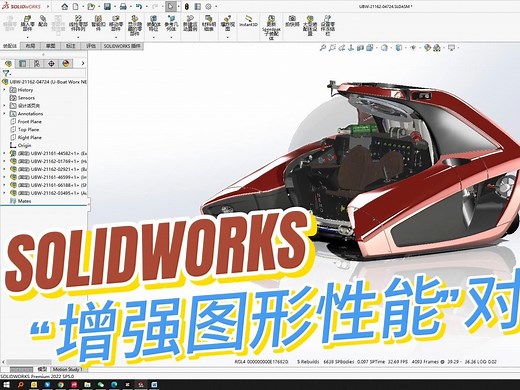Click Zoom to Fit in view toolbar
Image resolution: width=520 pixels, height=390 pixels.
pos(322,48)
